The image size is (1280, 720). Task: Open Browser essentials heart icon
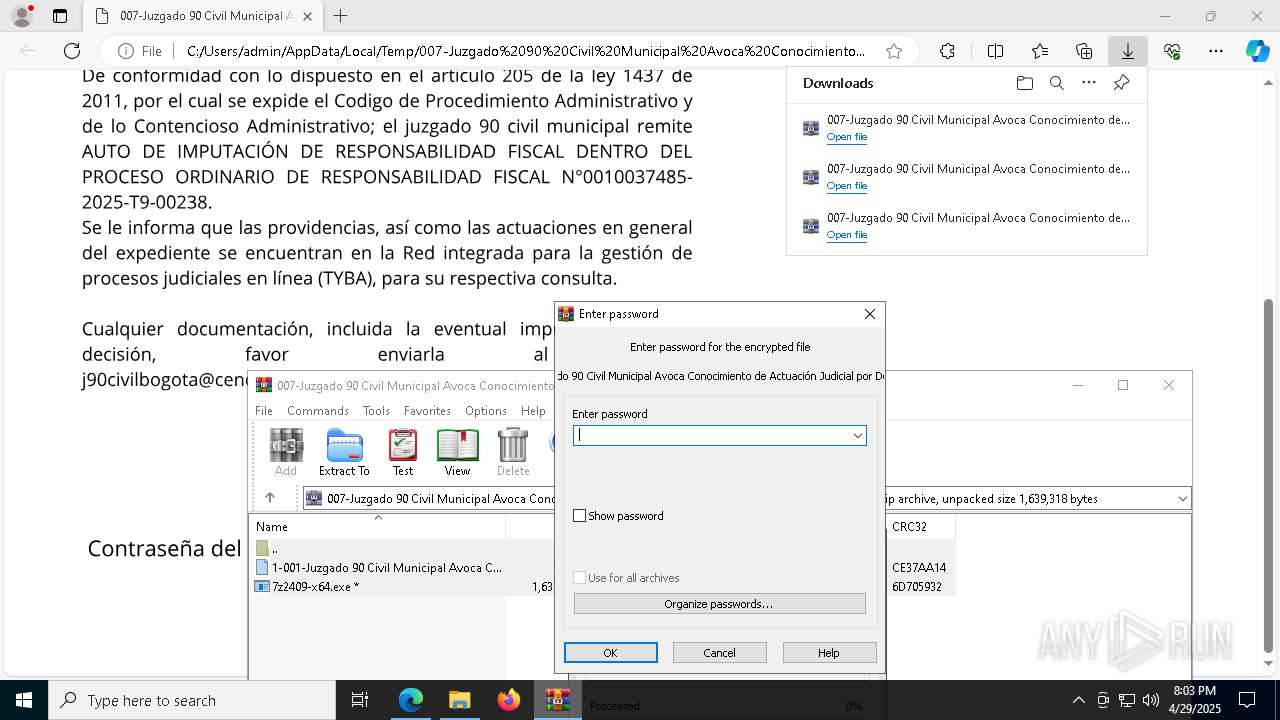1172,51
